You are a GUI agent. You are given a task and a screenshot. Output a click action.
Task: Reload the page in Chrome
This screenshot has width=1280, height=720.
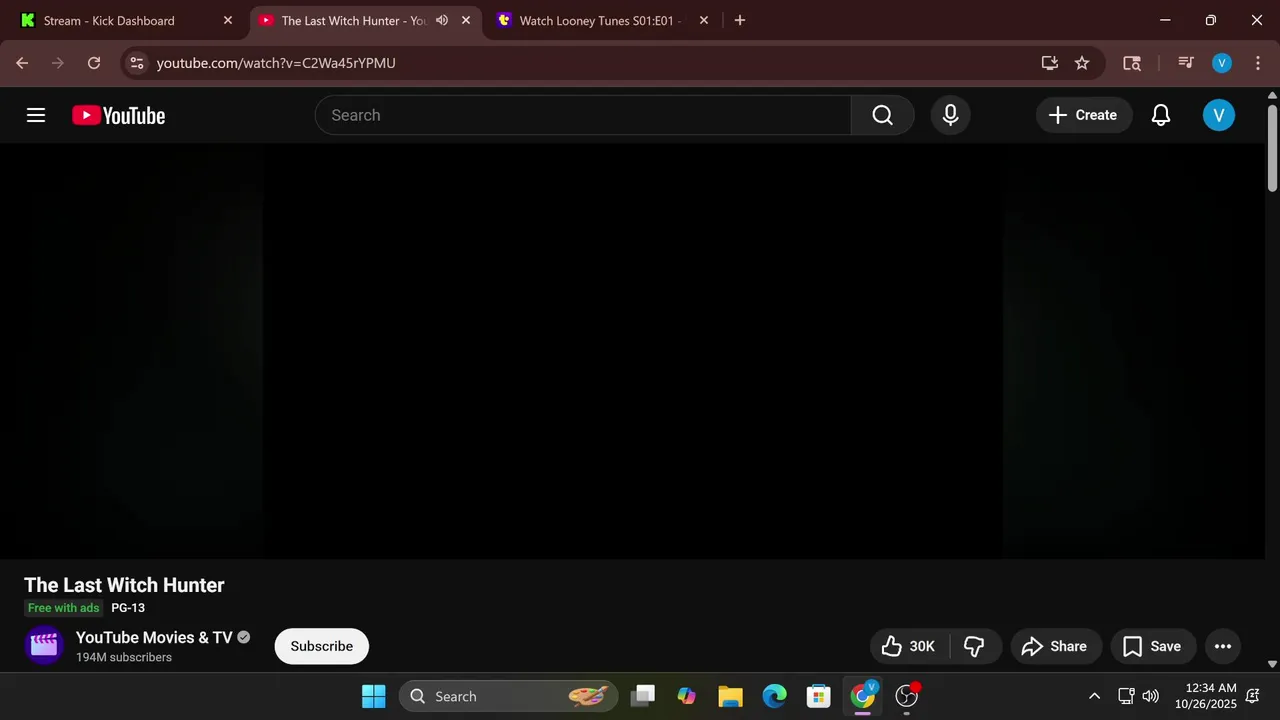tap(94, 63)
